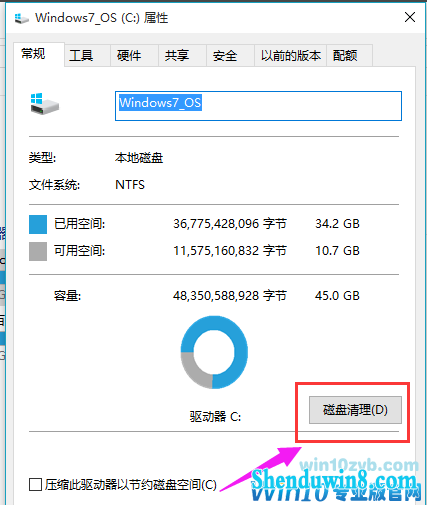Click the 10.7 GB free space value
427x505 pixels.
(337, 251)
